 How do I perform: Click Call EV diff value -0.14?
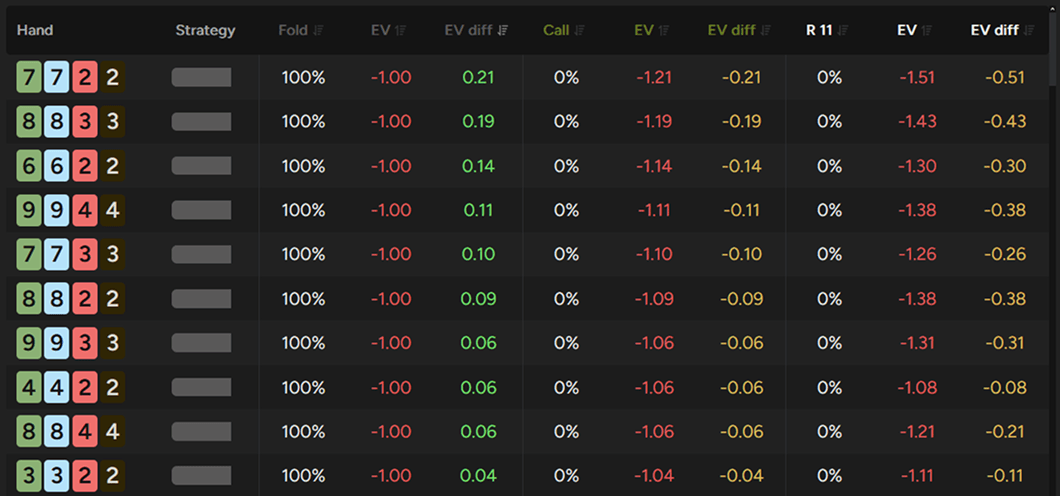tap(742, 166)
